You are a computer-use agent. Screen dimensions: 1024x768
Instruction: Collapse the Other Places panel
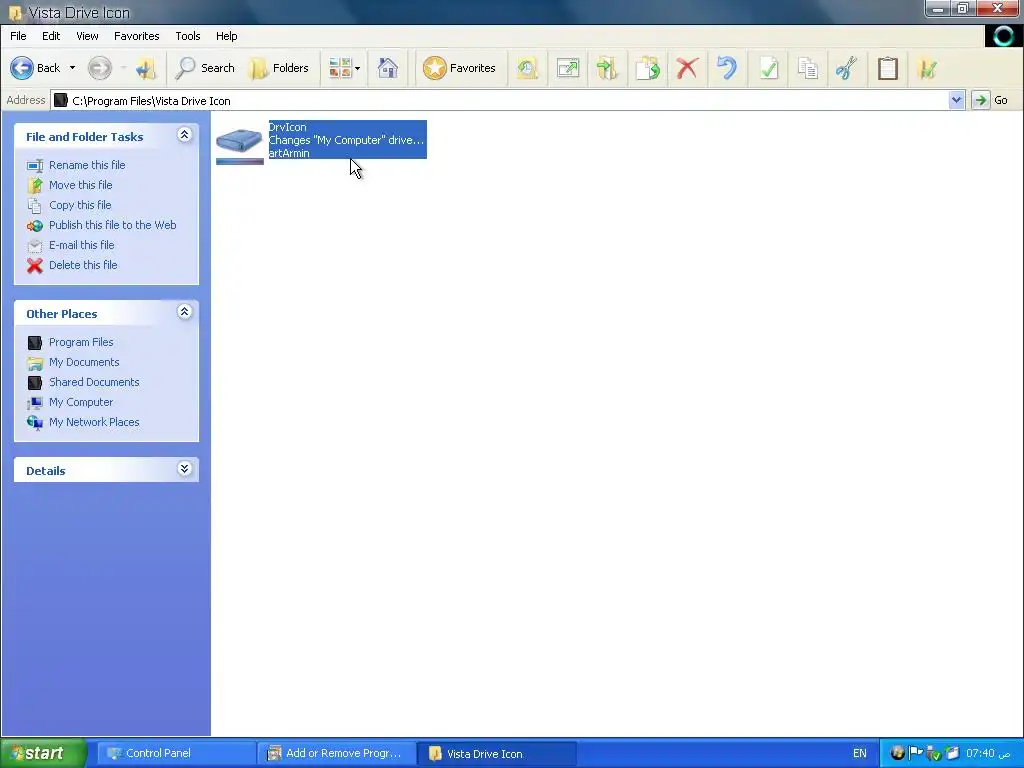(184, 312)
